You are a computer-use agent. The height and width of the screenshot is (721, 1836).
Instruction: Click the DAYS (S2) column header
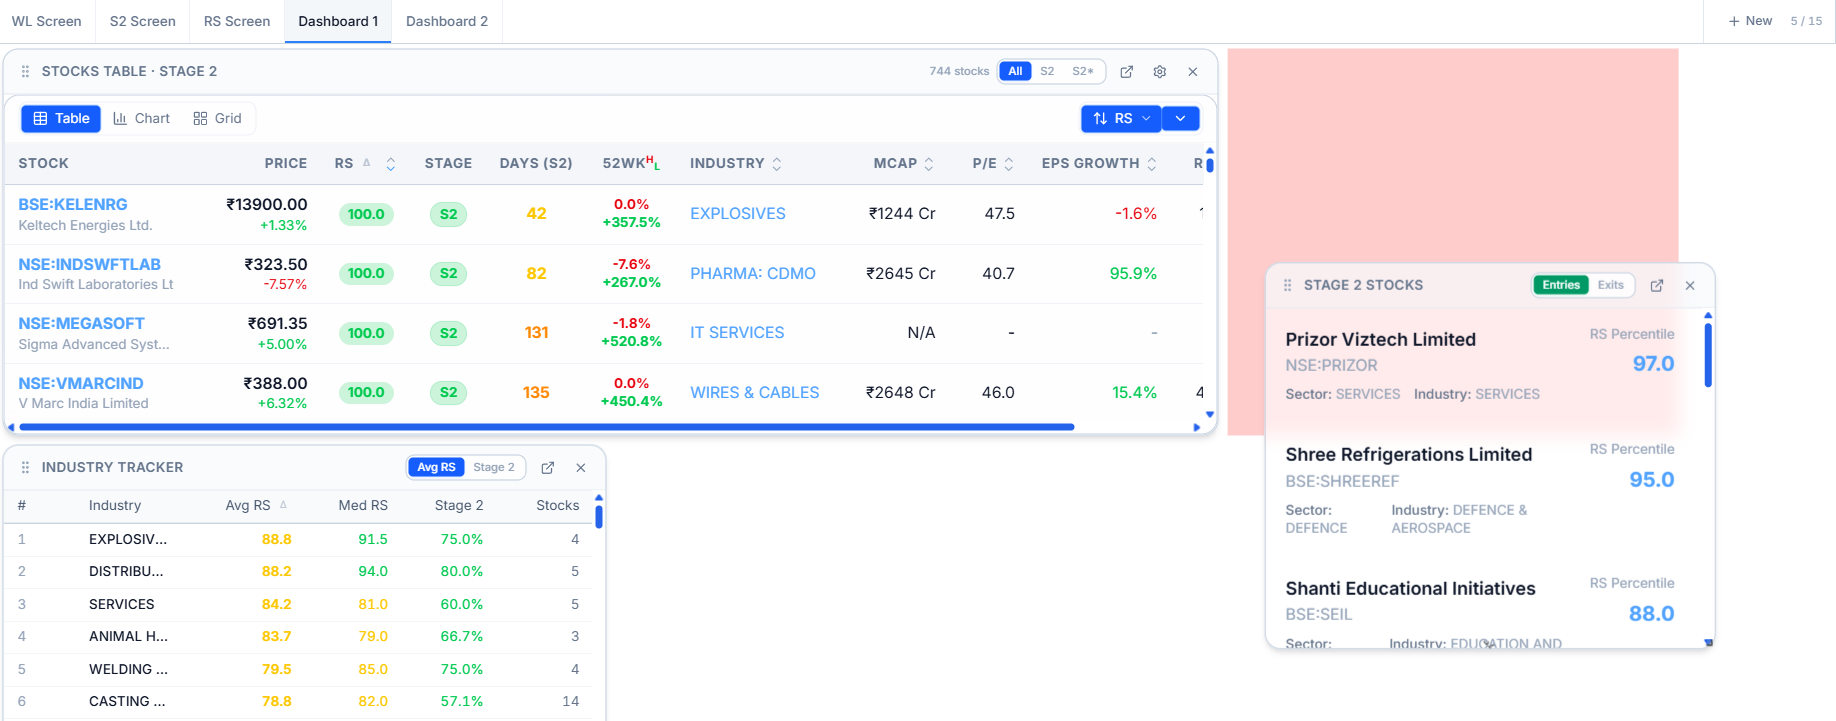pos(536,164)
